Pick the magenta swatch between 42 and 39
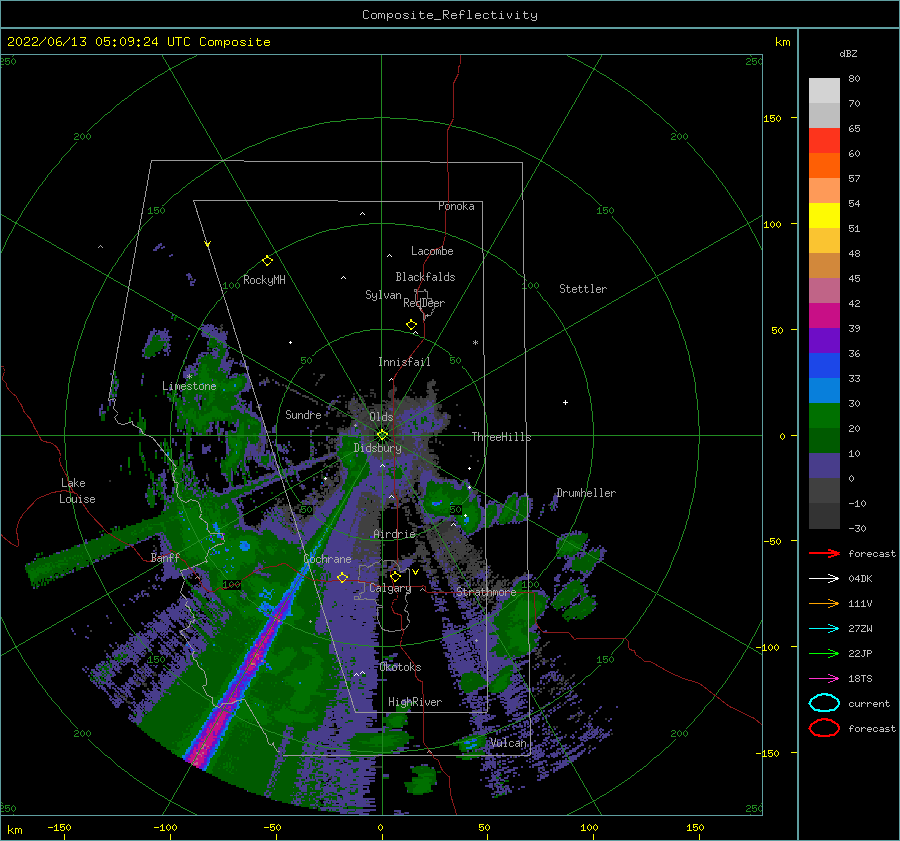Screen dimensions: 900x841 [x=824, y=315]
